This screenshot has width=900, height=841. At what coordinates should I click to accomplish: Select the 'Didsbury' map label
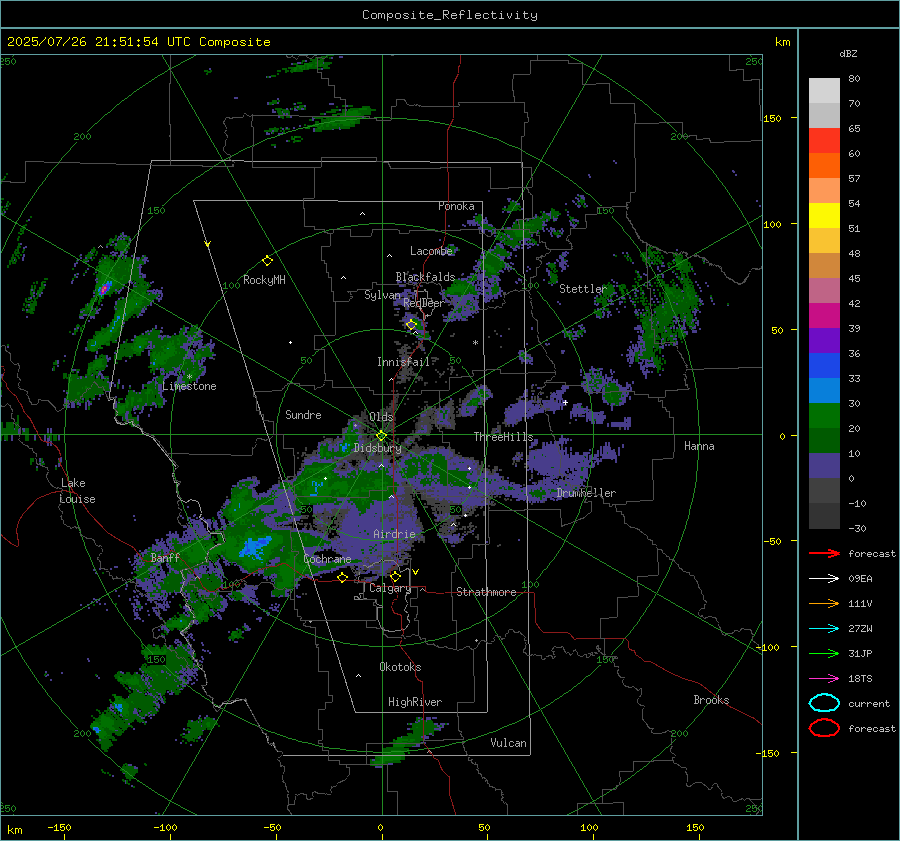click(377, 448)
